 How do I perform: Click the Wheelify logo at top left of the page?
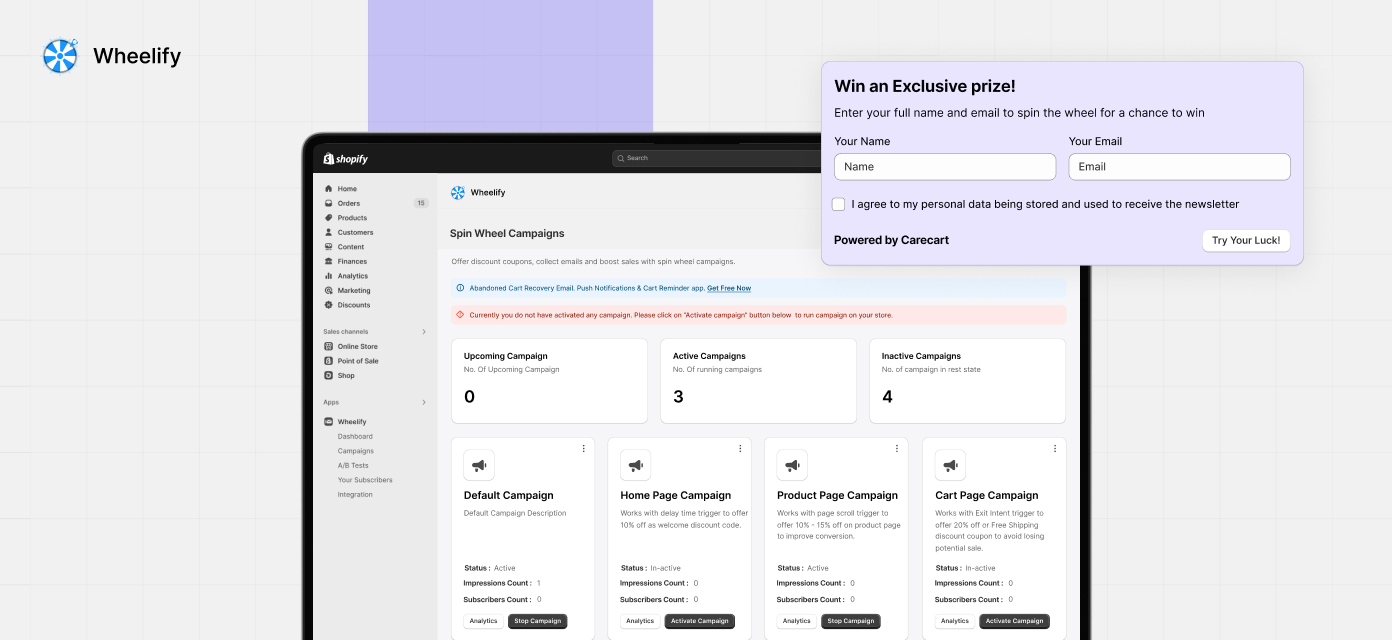[x=60, y=56]
